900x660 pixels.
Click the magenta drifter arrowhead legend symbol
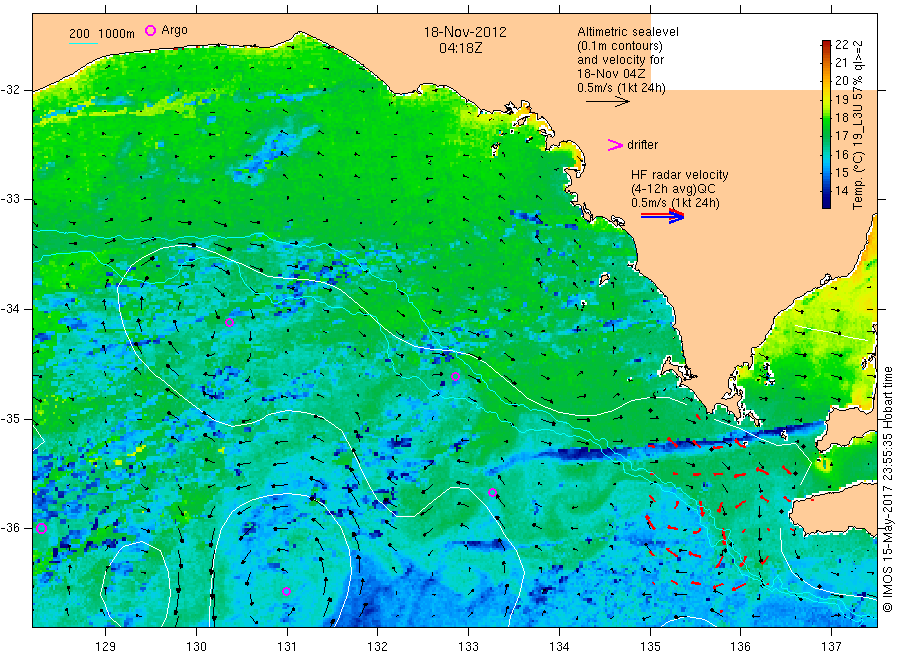pyautogui.click(x=615, y=145)
